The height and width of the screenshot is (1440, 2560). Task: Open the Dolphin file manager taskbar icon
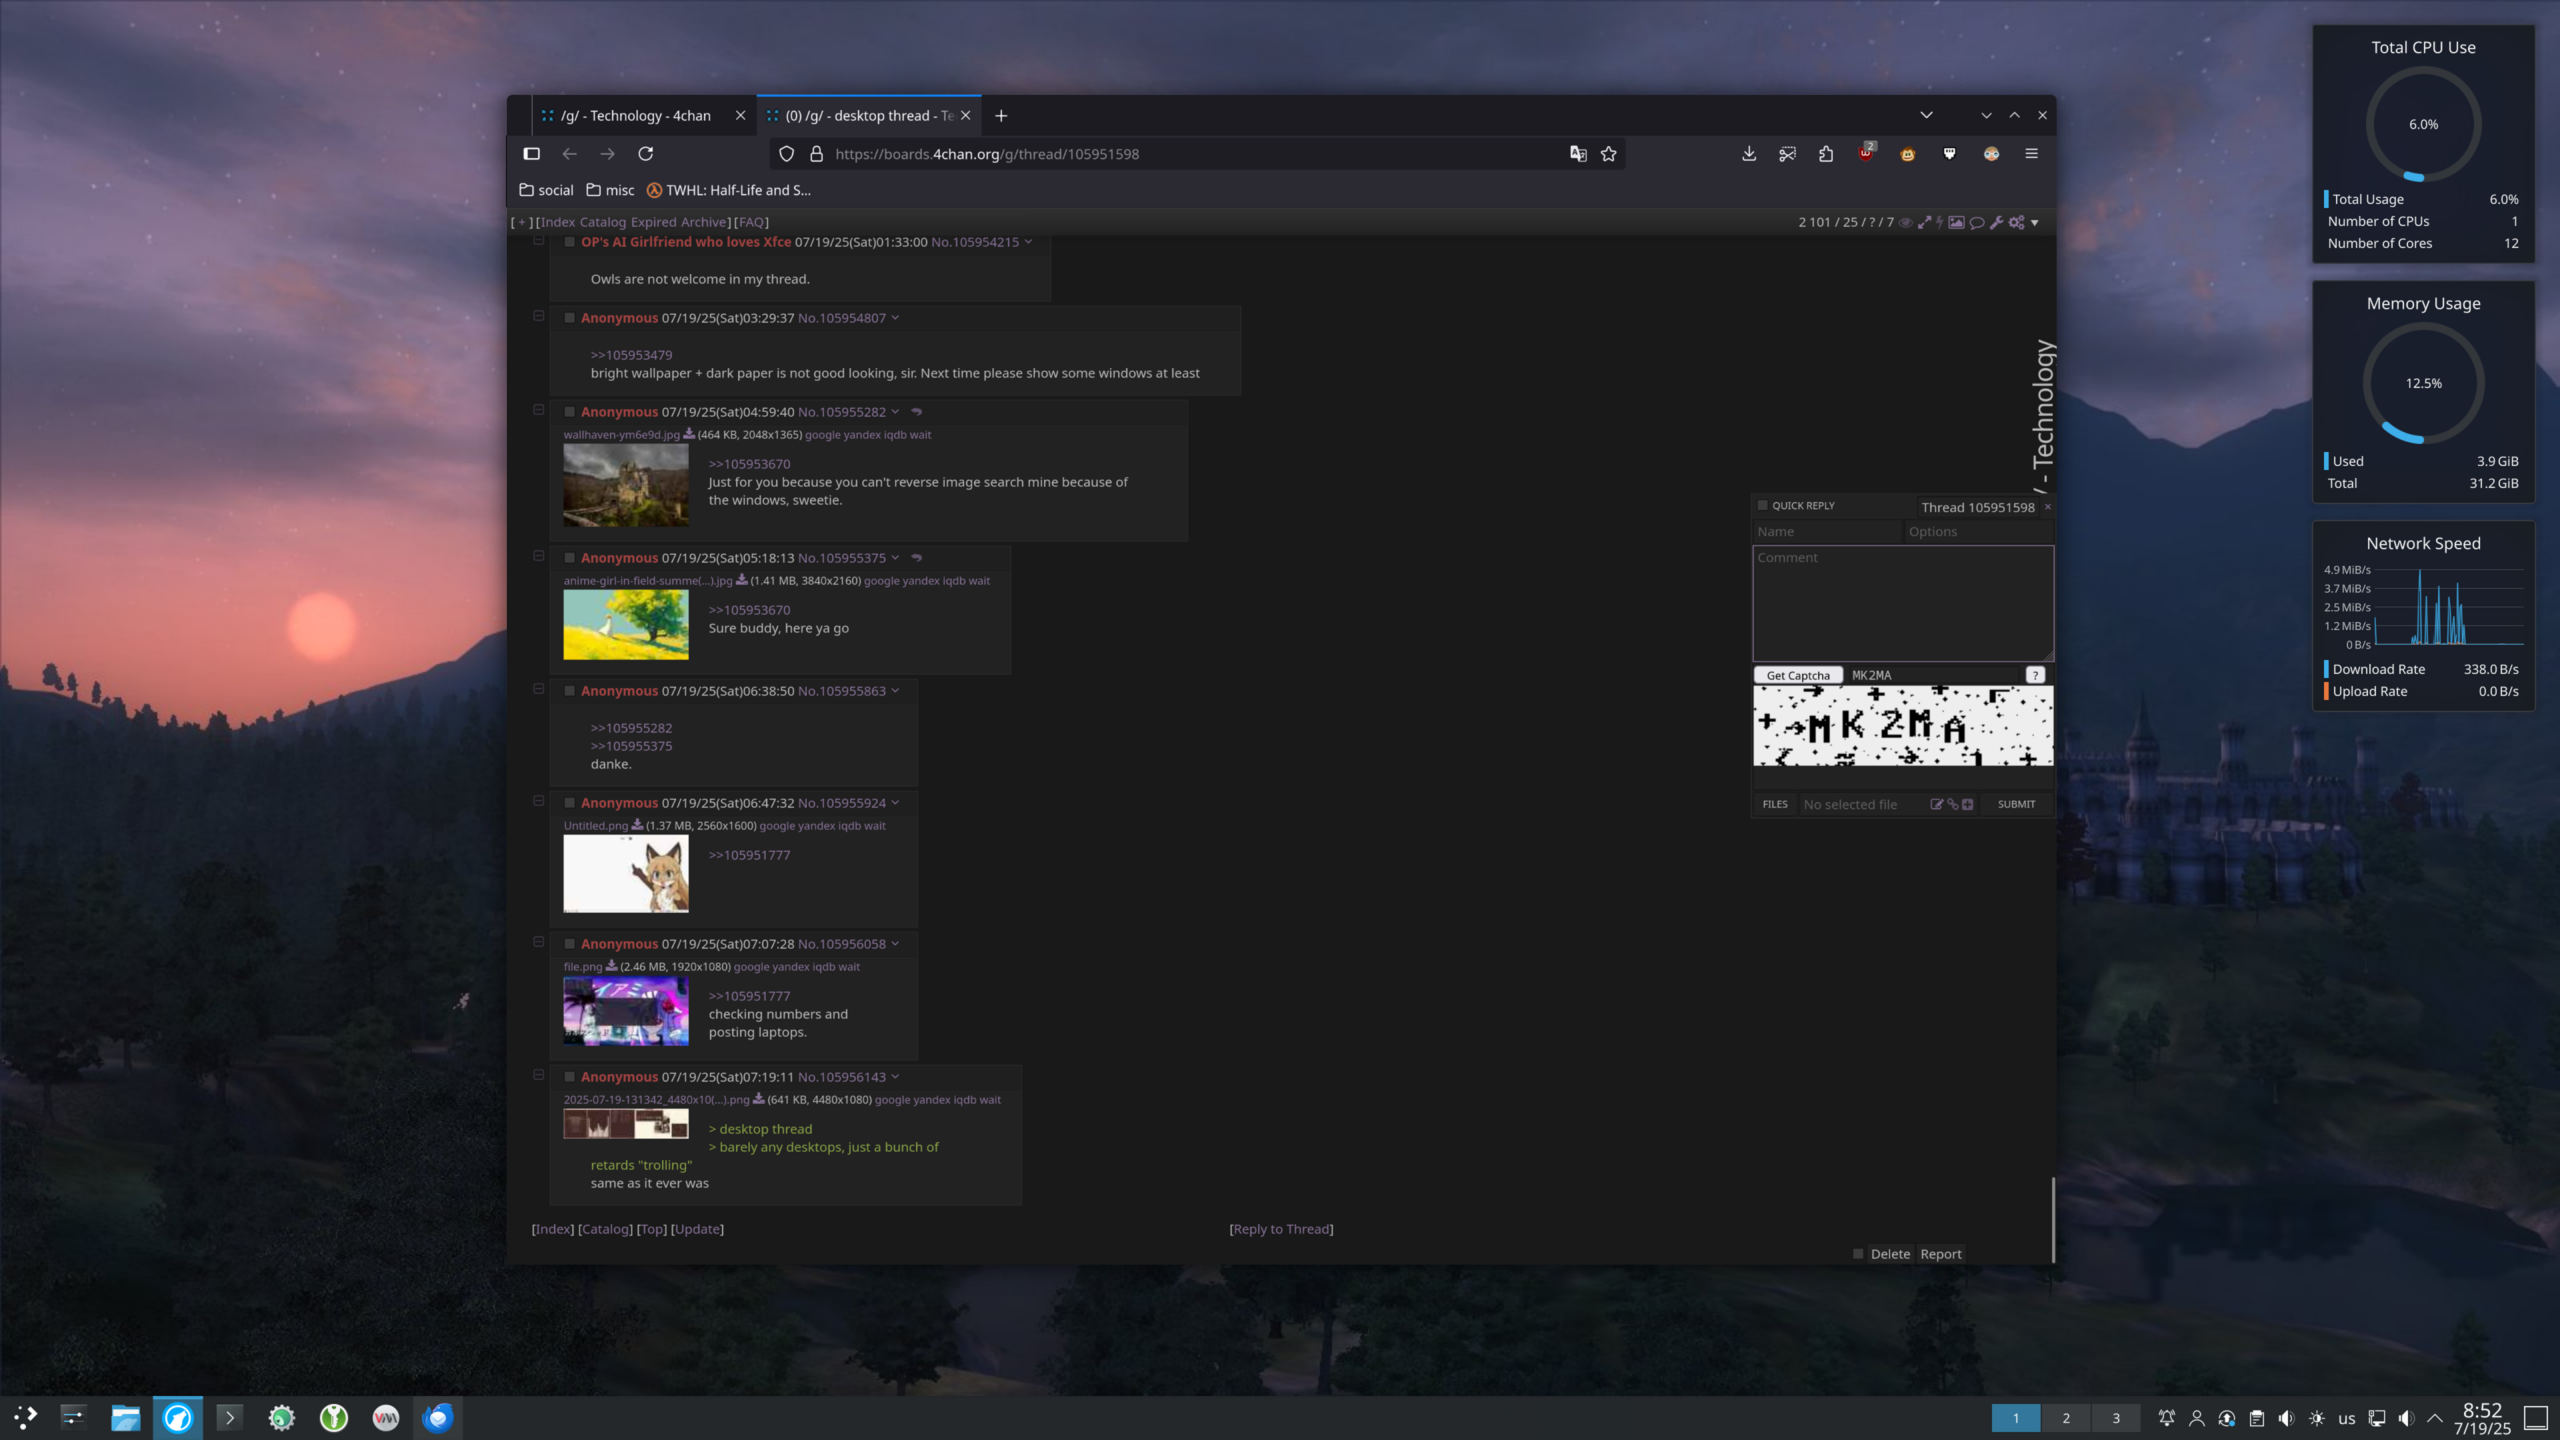(x=125, y=1417)
